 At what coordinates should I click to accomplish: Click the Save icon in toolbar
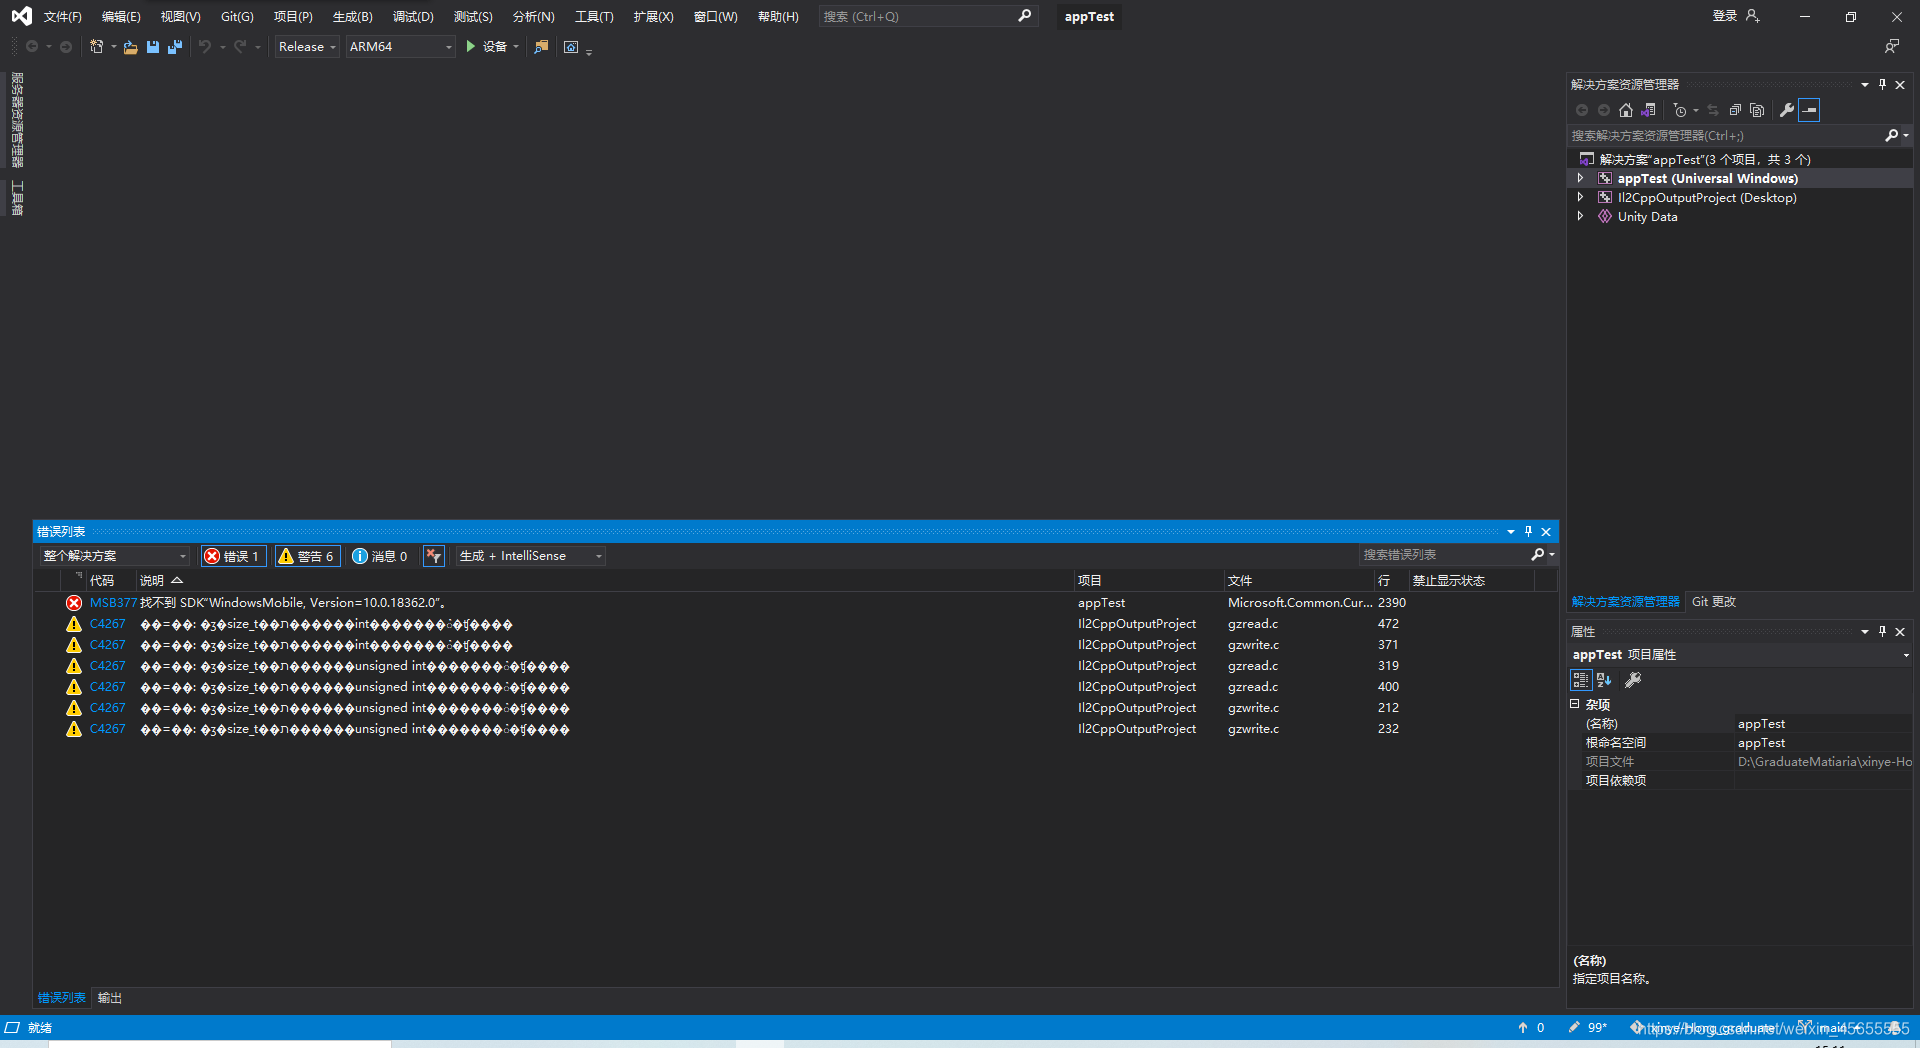coord(153,47)
